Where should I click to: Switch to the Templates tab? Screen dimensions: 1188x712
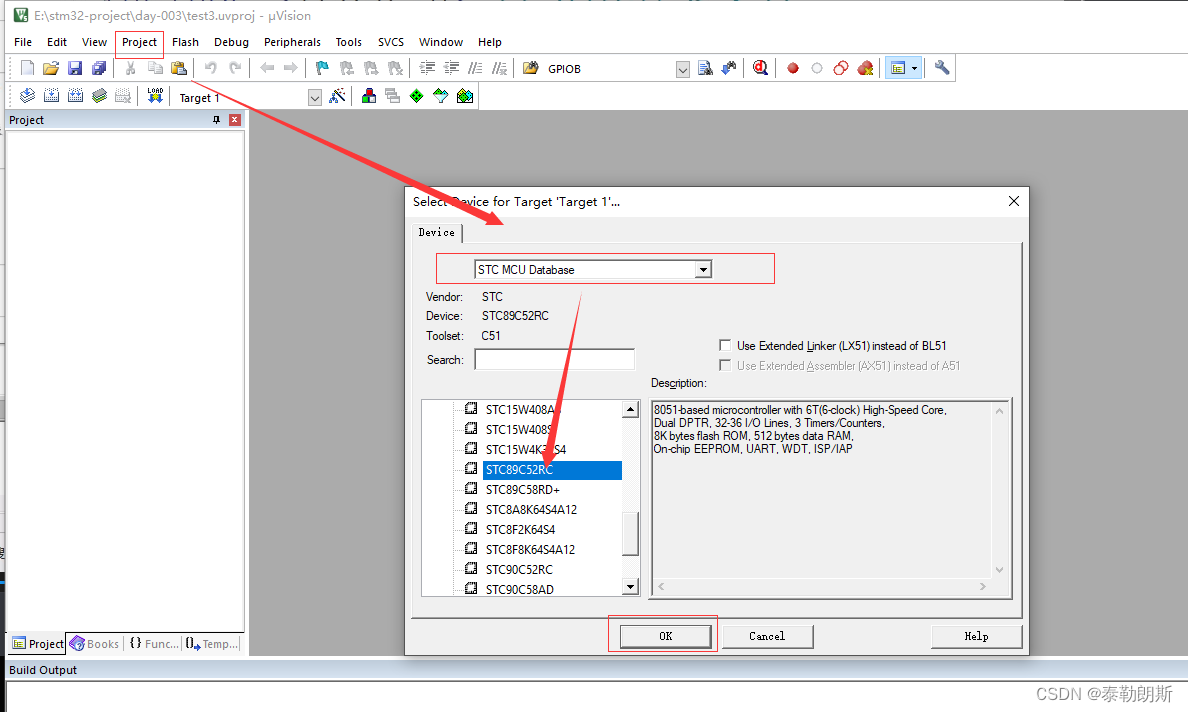pos(212,644)
